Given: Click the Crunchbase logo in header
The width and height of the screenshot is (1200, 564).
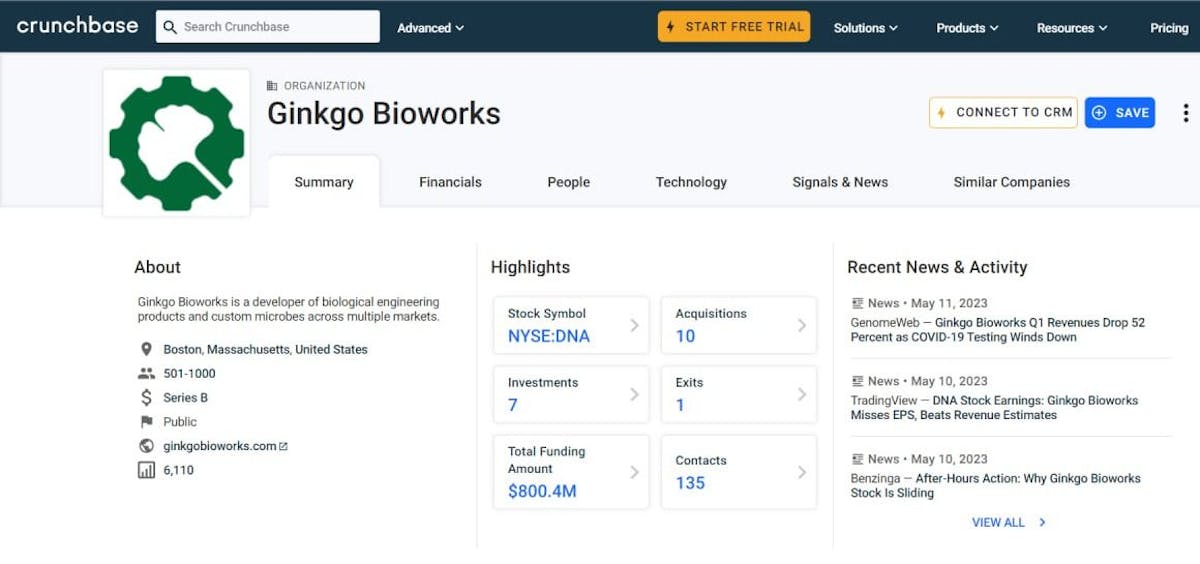Looking at the screenshot, I should pyautogui.click(x=77, y=26).
